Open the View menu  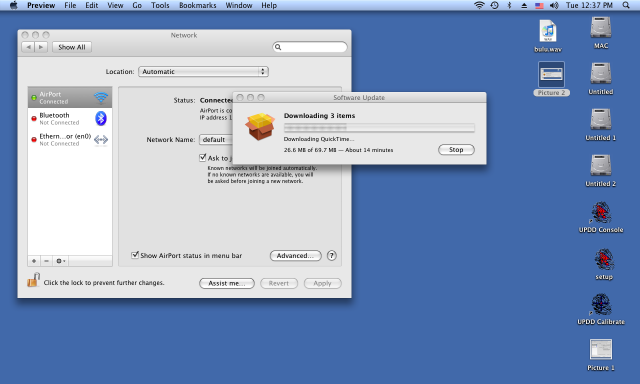tap(115, 5)
